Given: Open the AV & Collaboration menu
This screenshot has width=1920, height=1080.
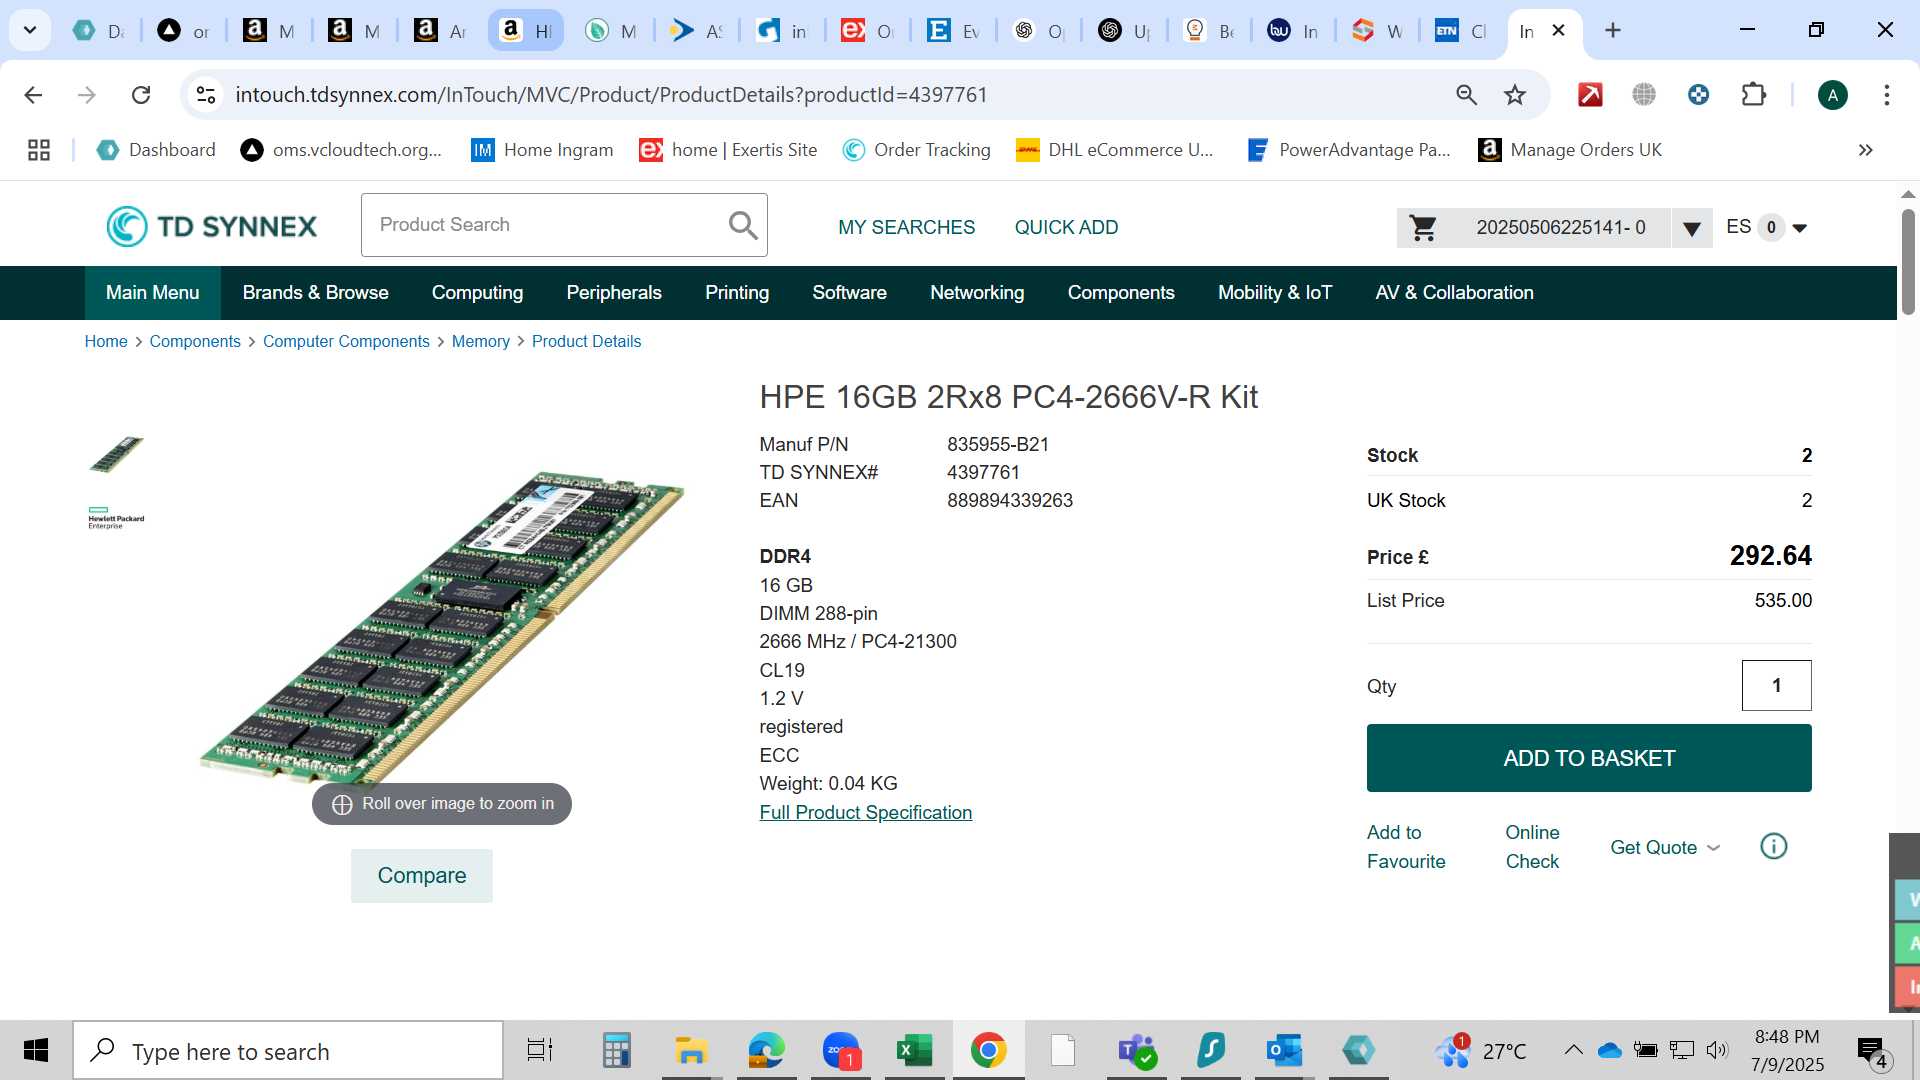Looking at the screenshot, I should (x=1454, y=293).
